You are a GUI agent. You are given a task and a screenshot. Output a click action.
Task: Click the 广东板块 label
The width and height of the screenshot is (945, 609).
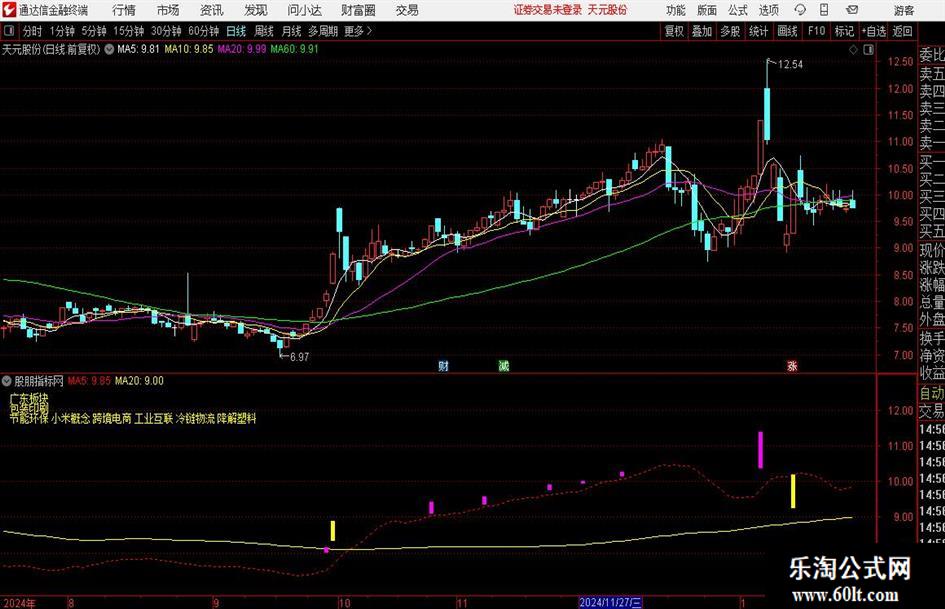click(x=28, y=399)
